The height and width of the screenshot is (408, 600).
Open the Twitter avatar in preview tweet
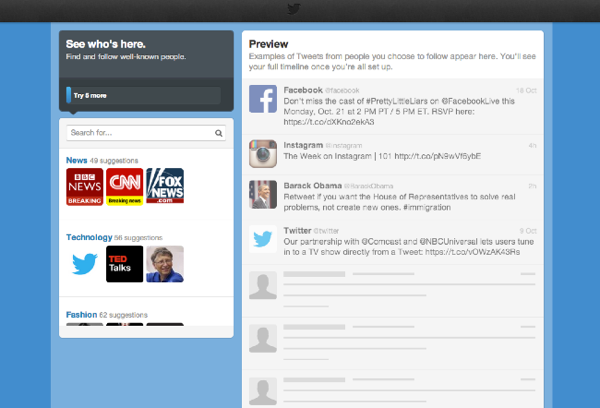click(263, 239)
